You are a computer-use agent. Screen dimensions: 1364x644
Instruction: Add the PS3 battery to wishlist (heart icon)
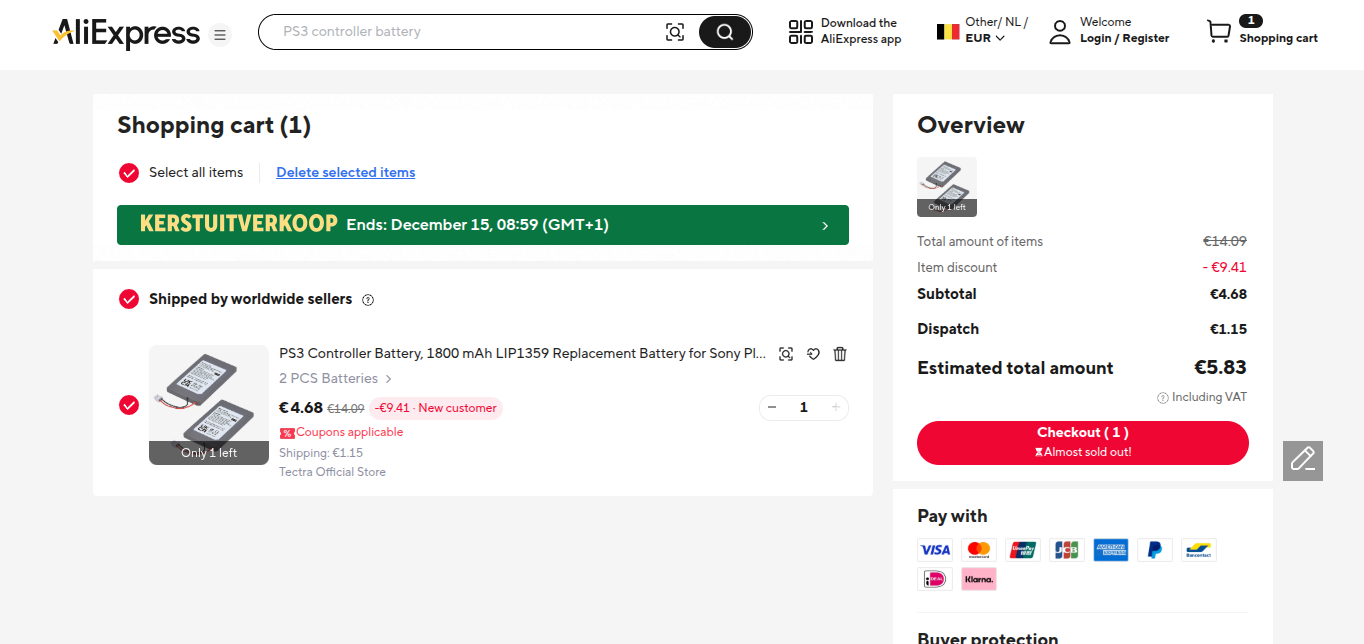pyautogui.click(x=813, y=354)
